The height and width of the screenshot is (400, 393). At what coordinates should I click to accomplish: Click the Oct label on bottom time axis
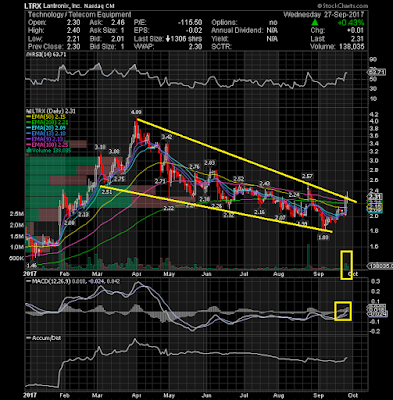pos(353,395)
